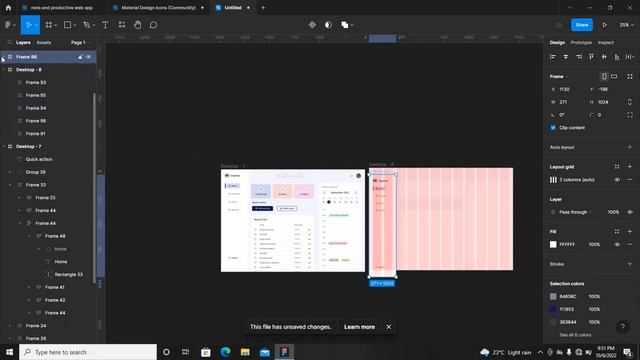Click the Learn more link
This screenshot has width=640, height=360.
(x=359, y=327)
